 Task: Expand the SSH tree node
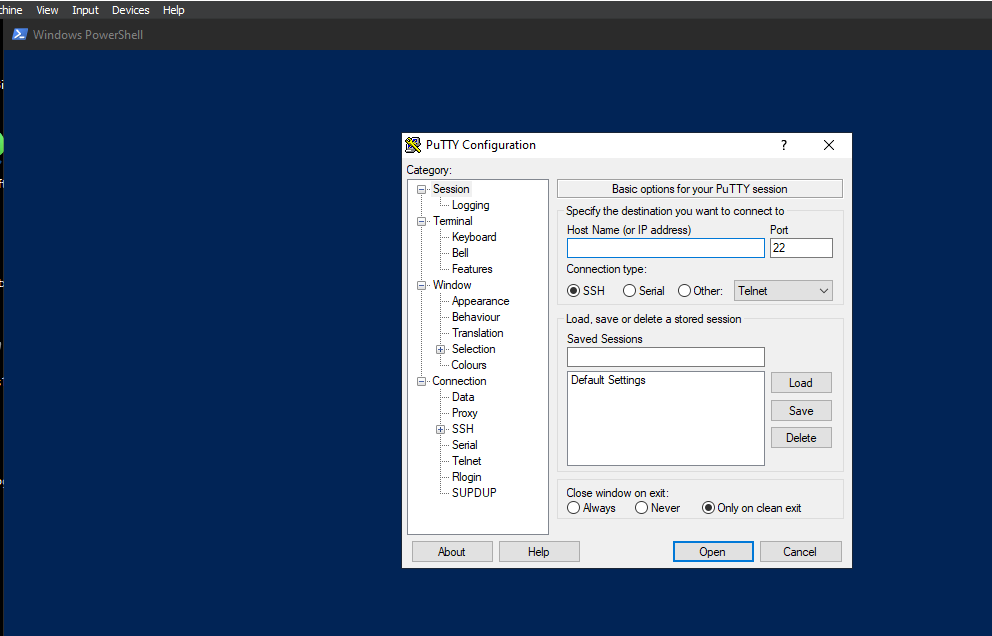(x=440, y=429)
